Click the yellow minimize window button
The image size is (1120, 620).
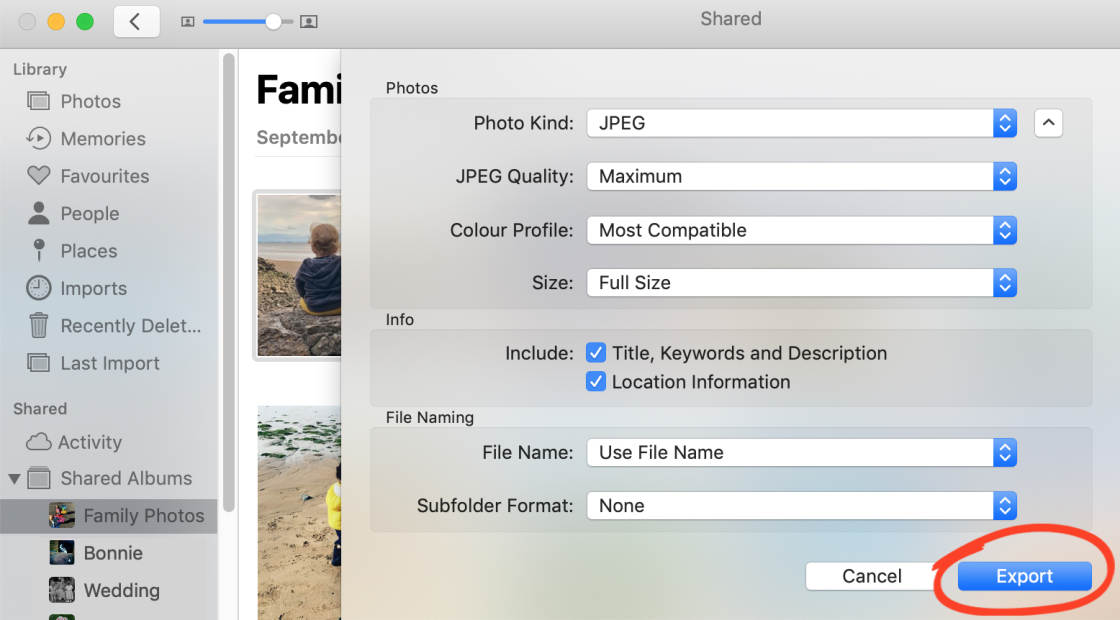click(x=56, y=21)
